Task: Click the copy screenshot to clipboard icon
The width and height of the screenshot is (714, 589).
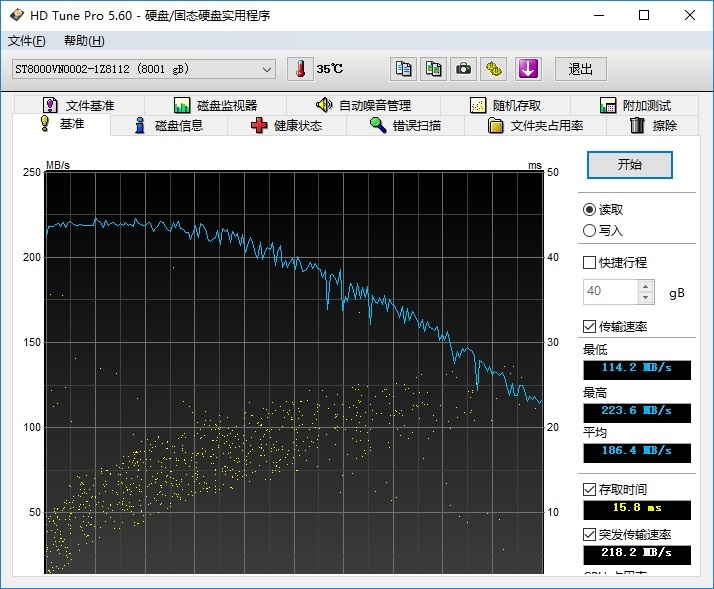Action: pyautogui.click(x=433, y=69)
